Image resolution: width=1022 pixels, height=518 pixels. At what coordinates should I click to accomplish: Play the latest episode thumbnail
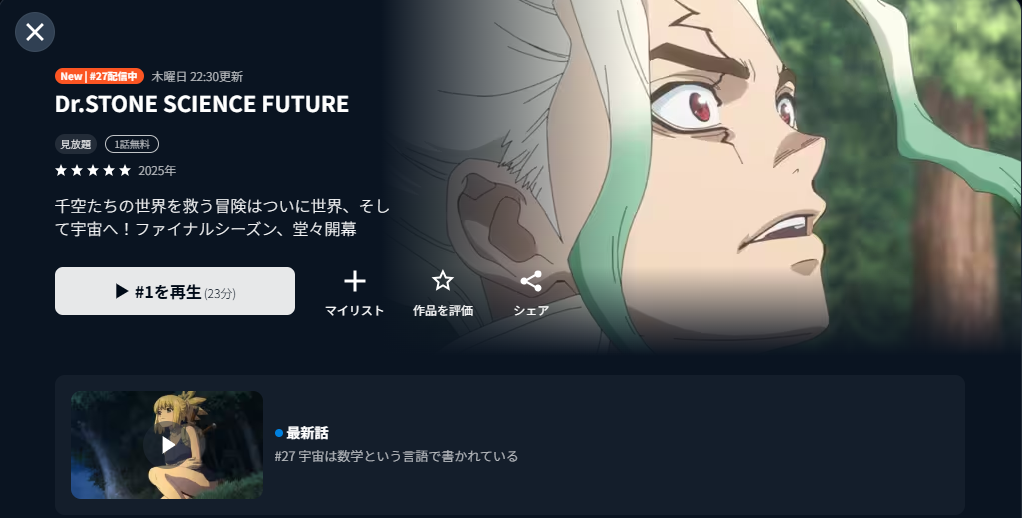point(167,445)
